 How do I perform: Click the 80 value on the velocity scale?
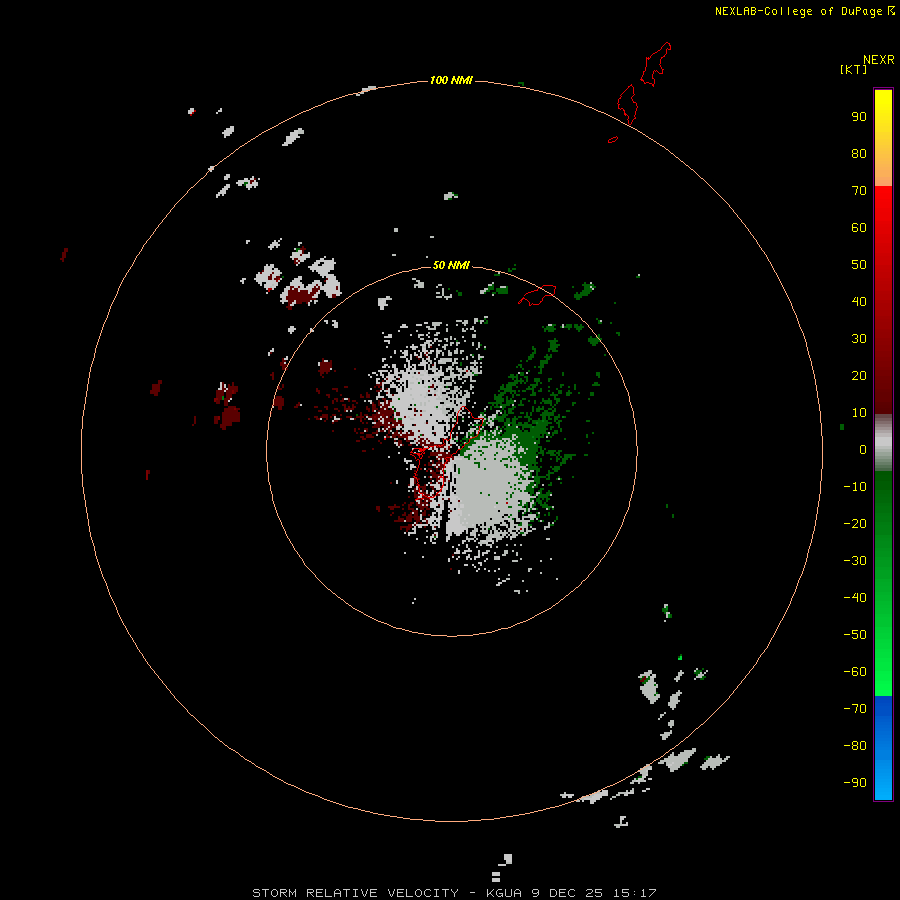(859, 154)
